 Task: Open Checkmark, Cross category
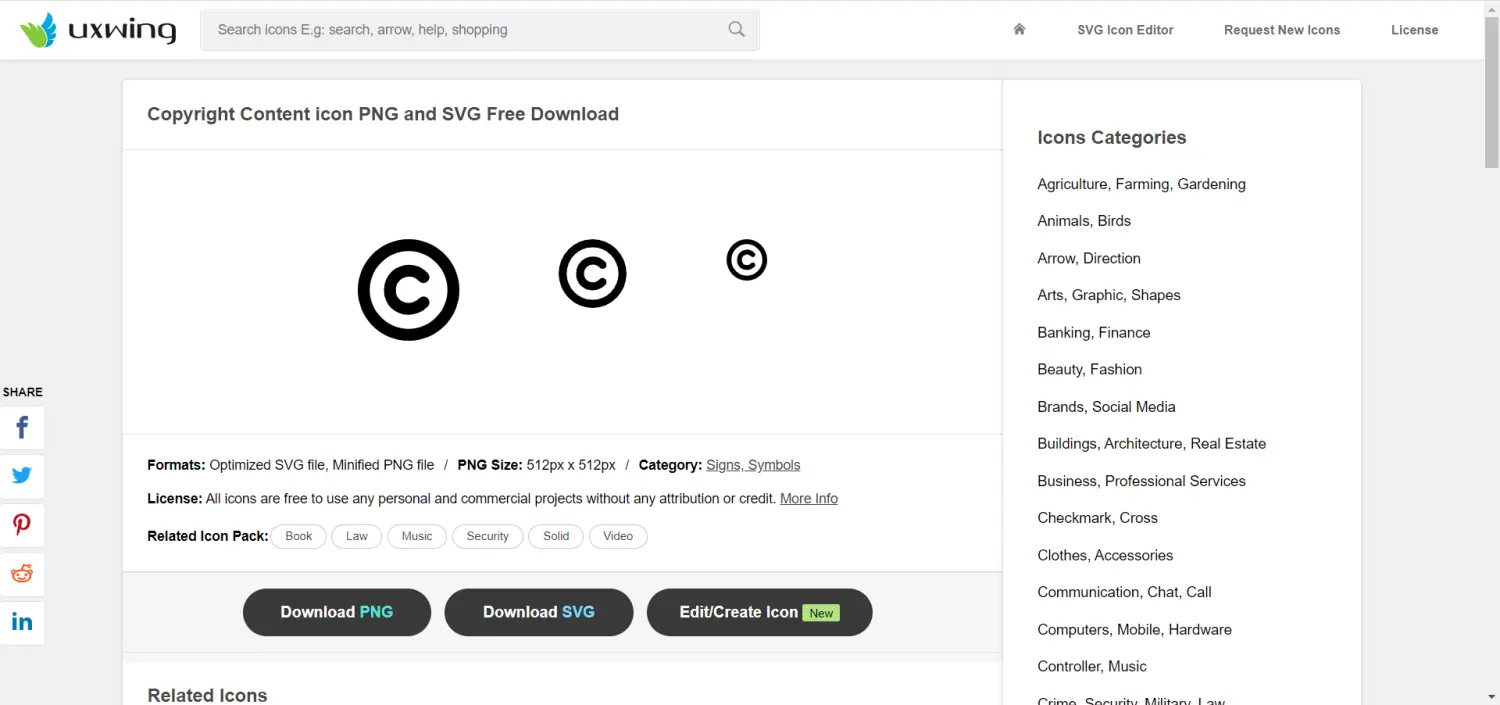point(1097,518)
